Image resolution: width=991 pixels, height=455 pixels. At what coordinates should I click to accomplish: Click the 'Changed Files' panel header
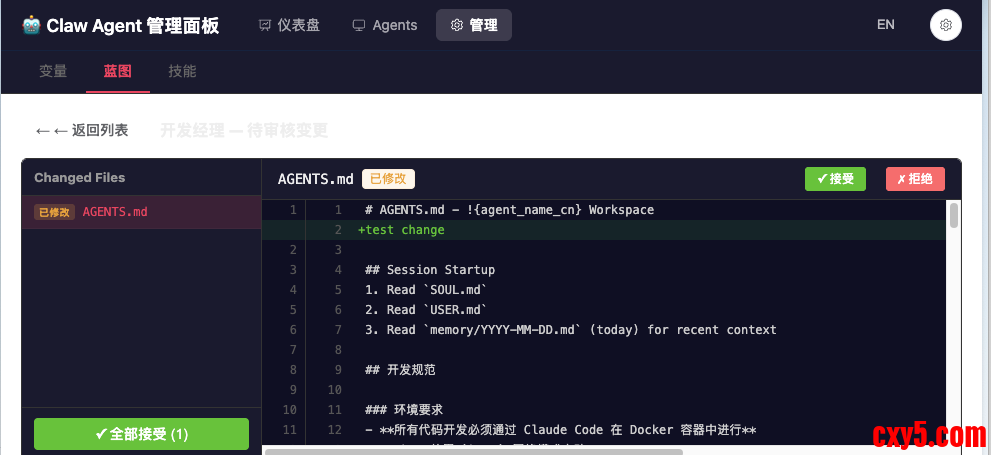[x=80, y=178]
